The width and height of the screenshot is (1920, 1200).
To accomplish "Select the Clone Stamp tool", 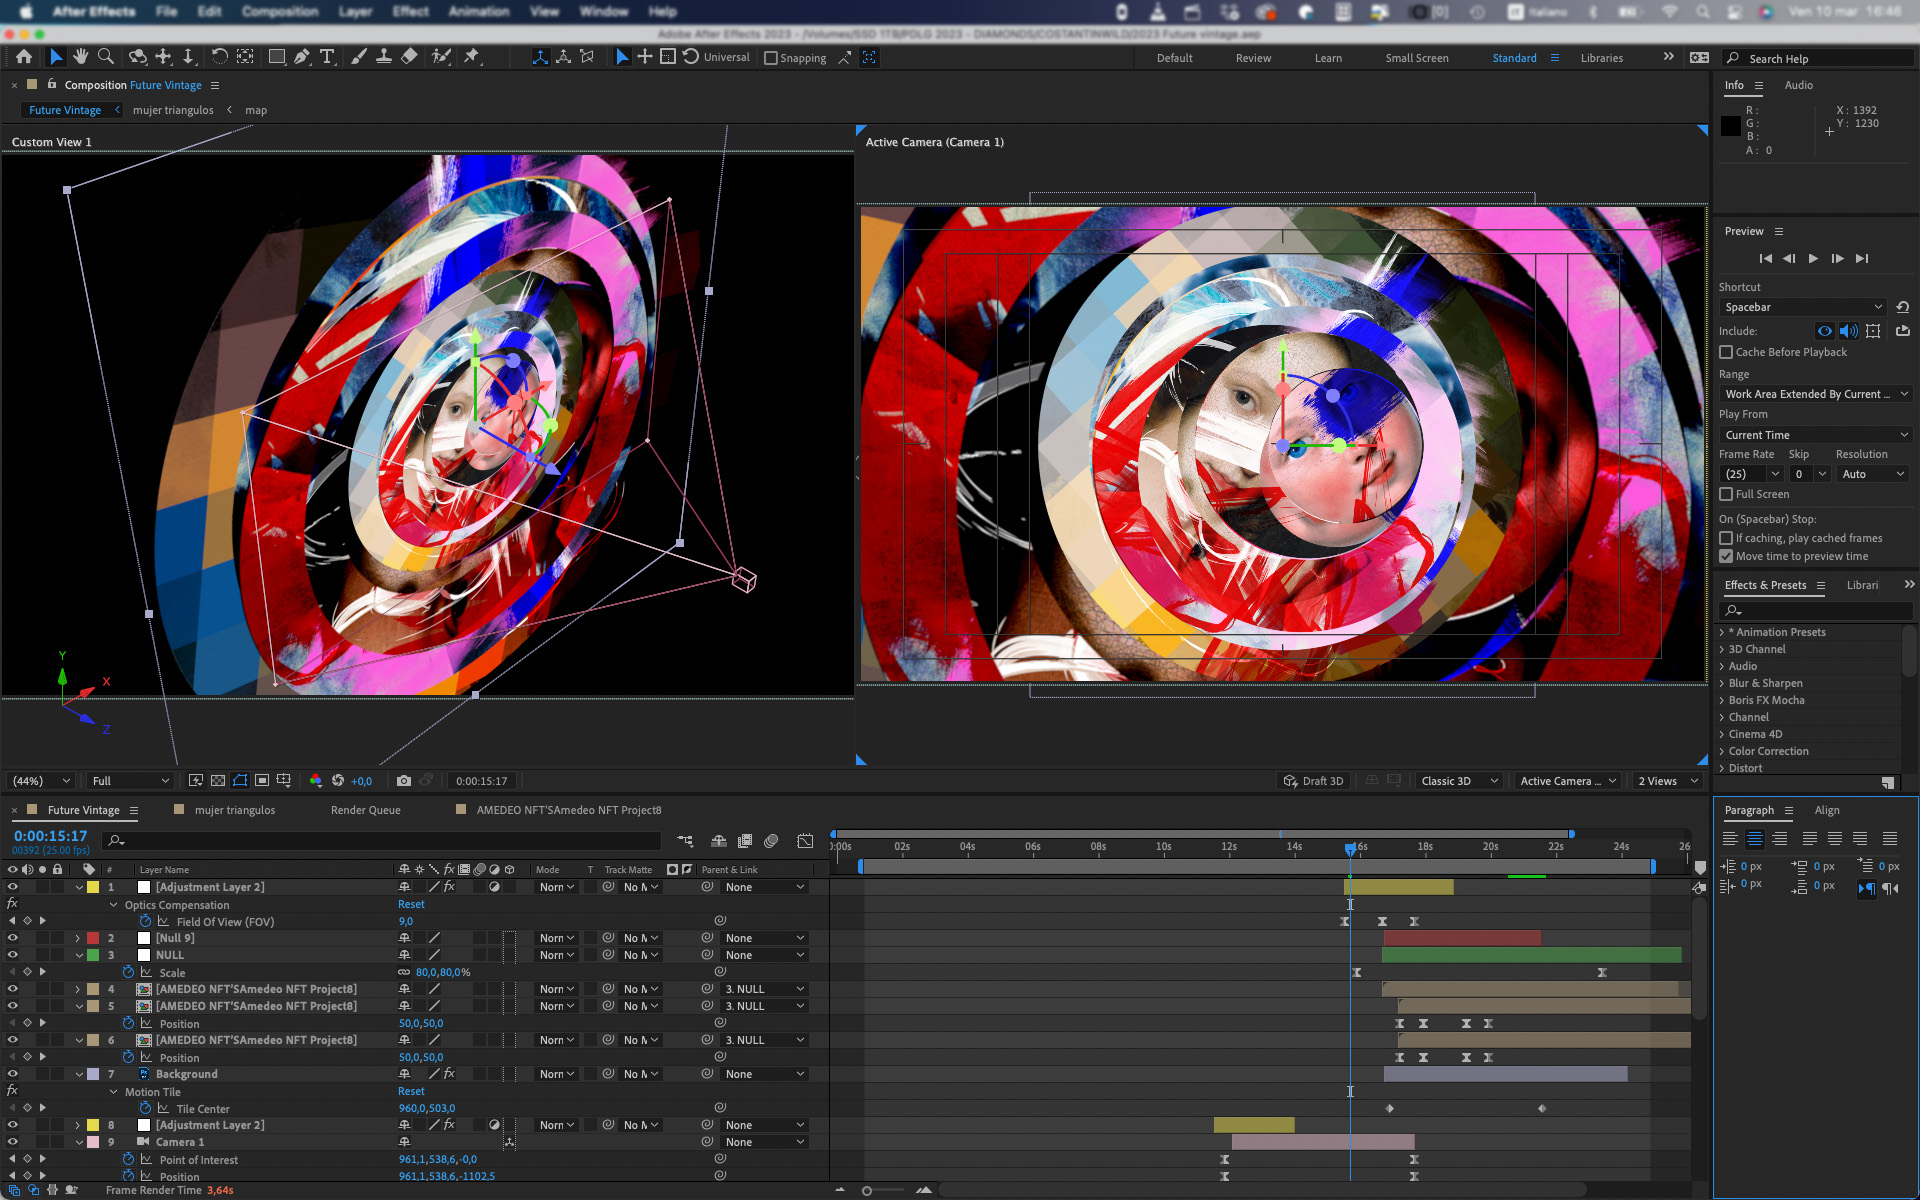I will pyautogui.click(x=383, y=57).
